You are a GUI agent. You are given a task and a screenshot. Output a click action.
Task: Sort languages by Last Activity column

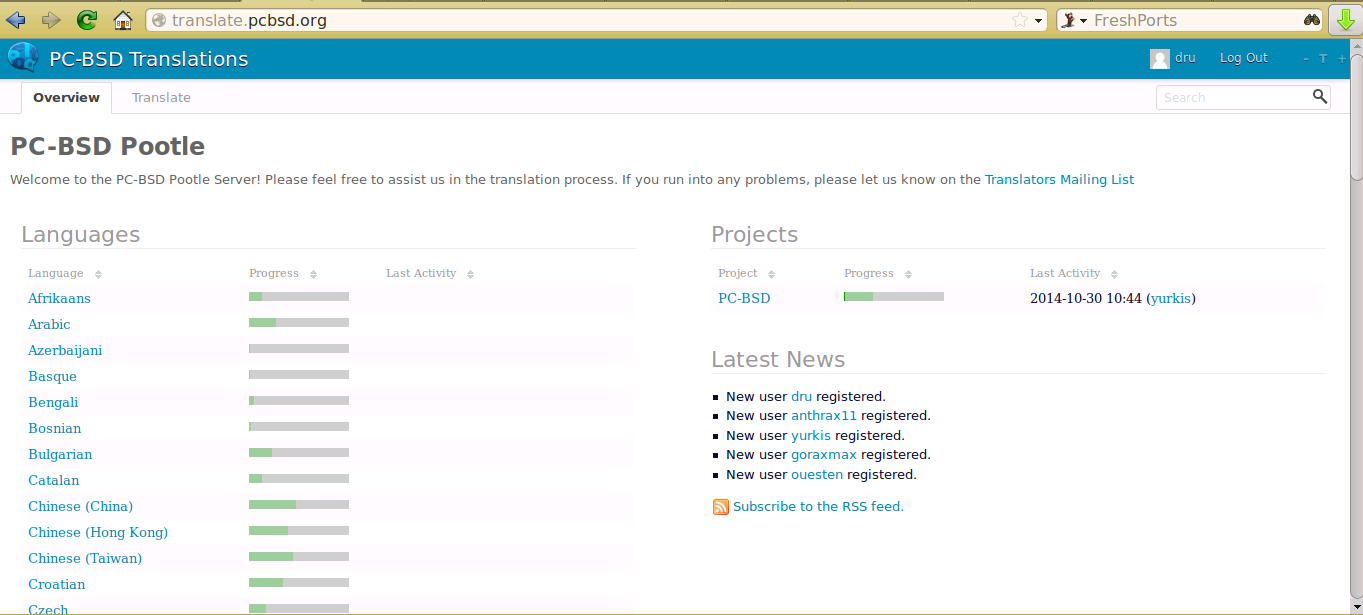pos(430,273)
